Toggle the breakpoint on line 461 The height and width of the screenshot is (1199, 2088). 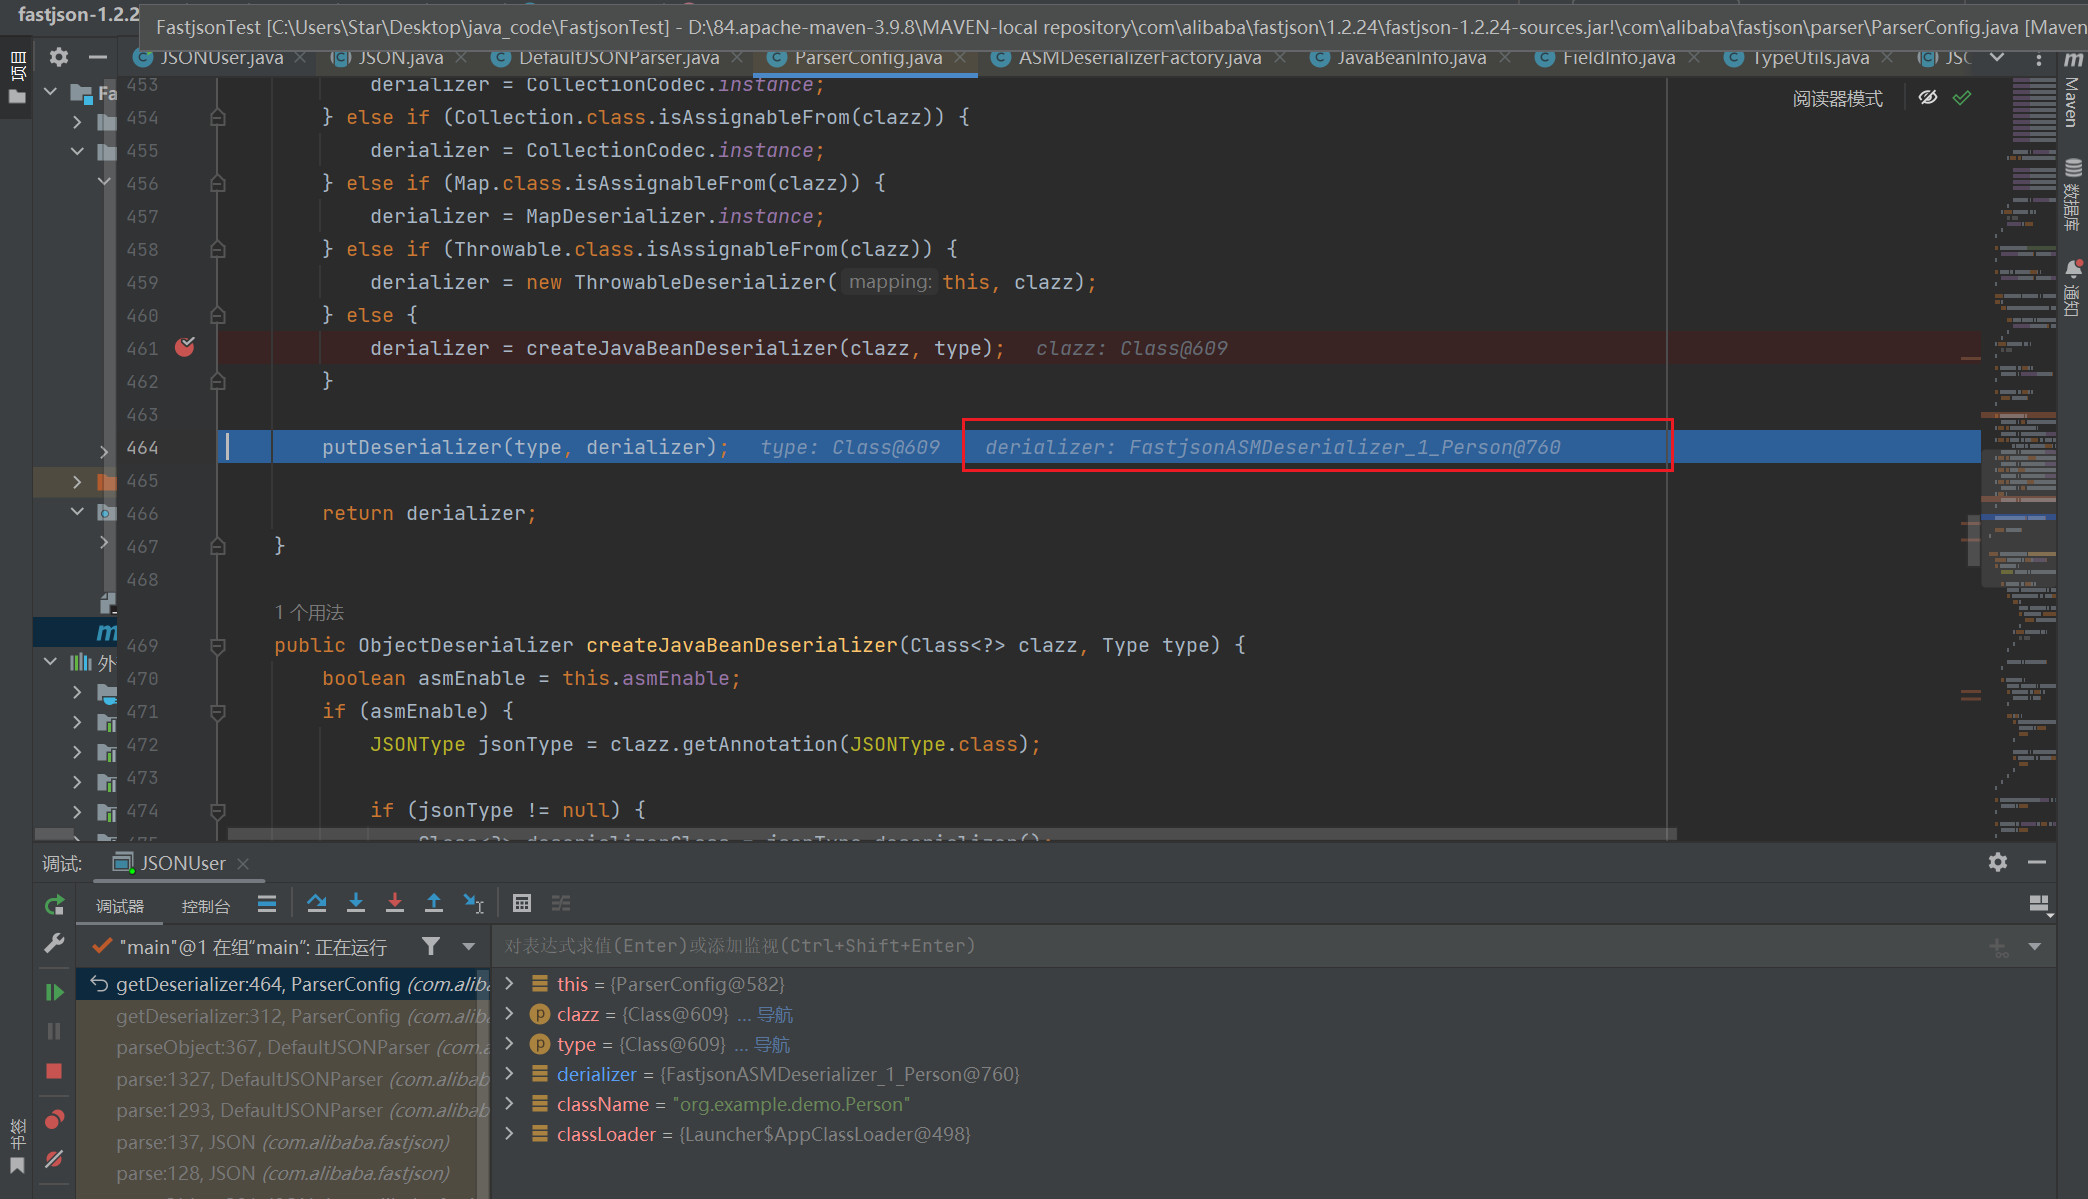click(x=185, y=347)
